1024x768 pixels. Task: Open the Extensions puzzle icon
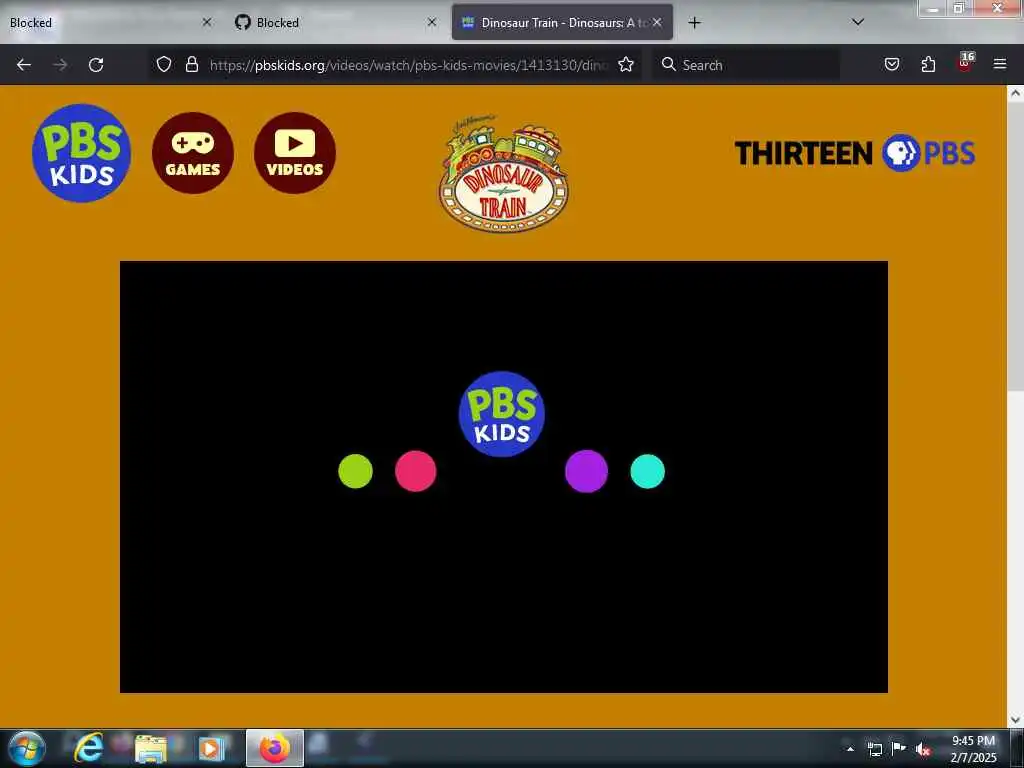point(928,64)
